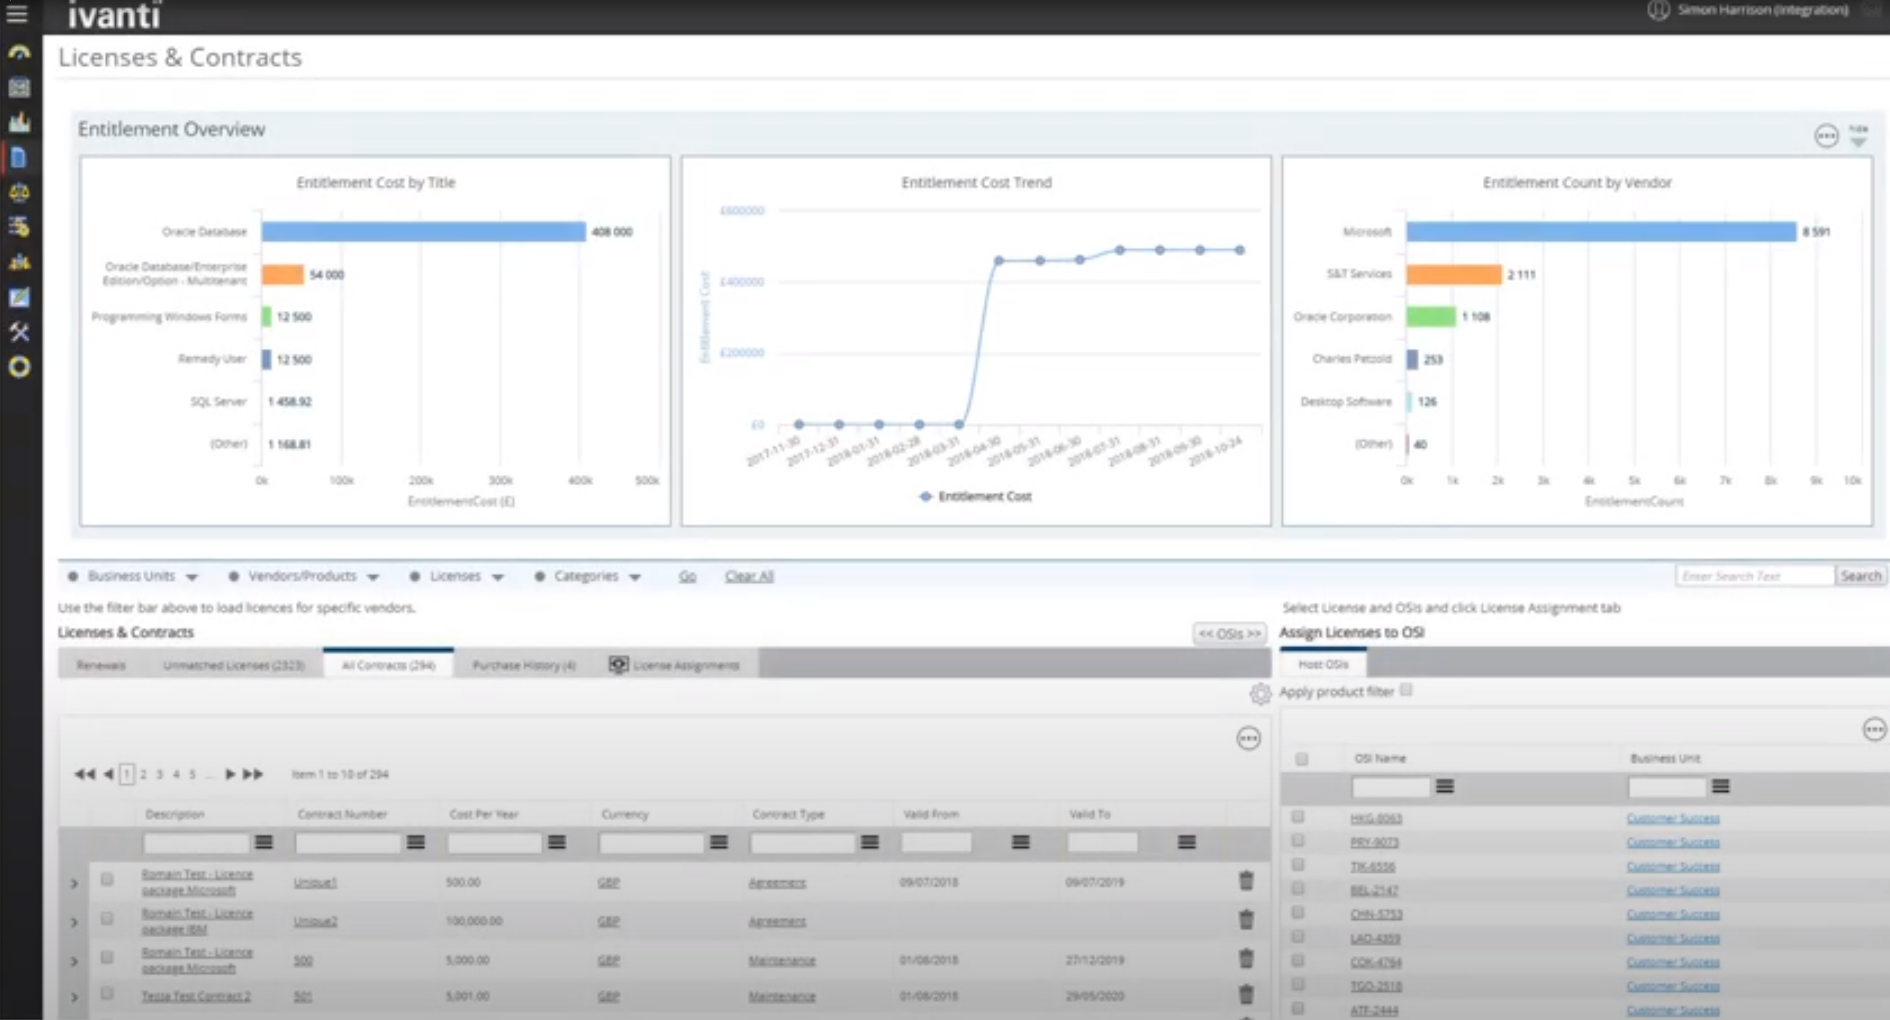Click the Go filter link
Screen dimensions: 1890x1020
pyautogui.click(x=687, y=576)
